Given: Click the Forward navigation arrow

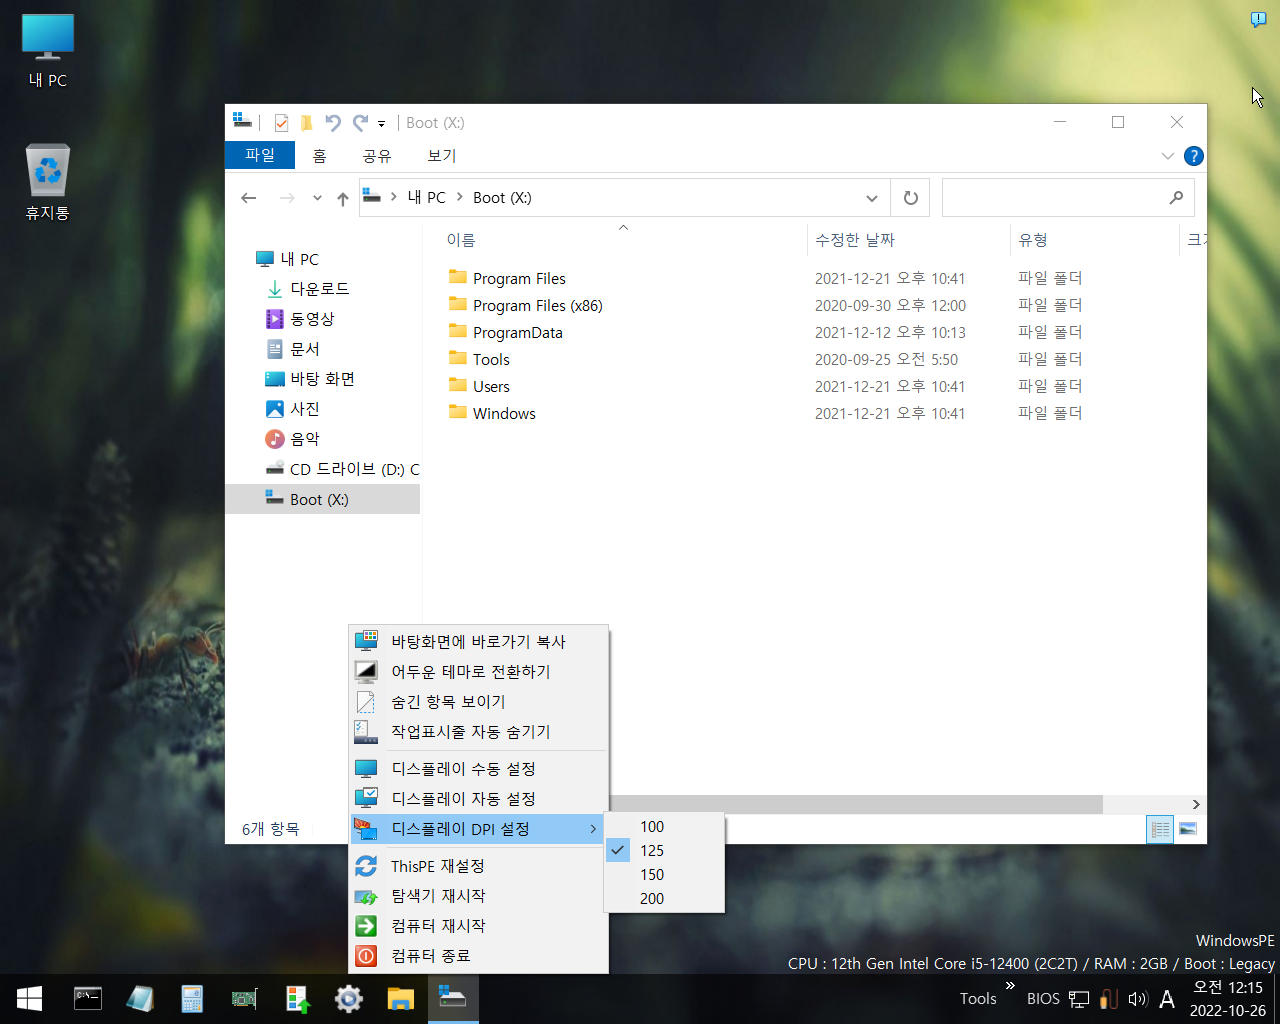Looking at the screenshot, I should 287,198.
